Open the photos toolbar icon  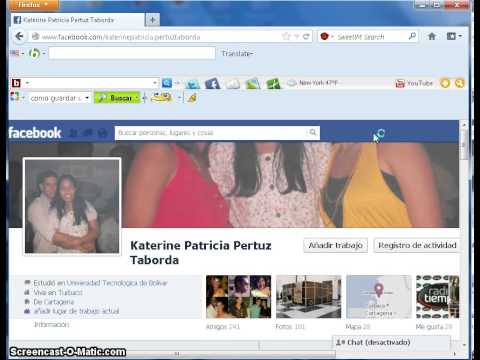pos(253,83)
